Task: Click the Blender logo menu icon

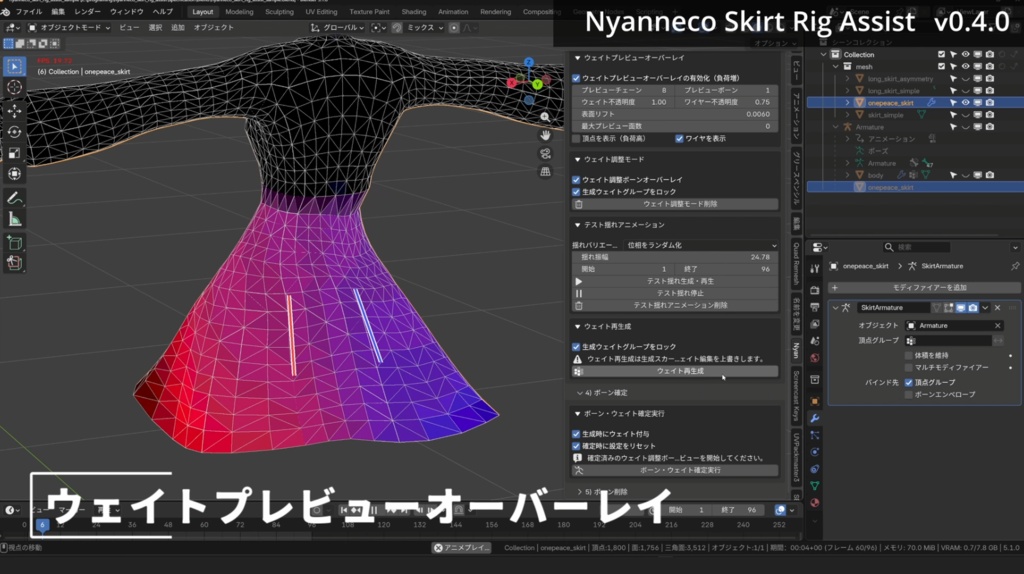Action: click(6, 12)
